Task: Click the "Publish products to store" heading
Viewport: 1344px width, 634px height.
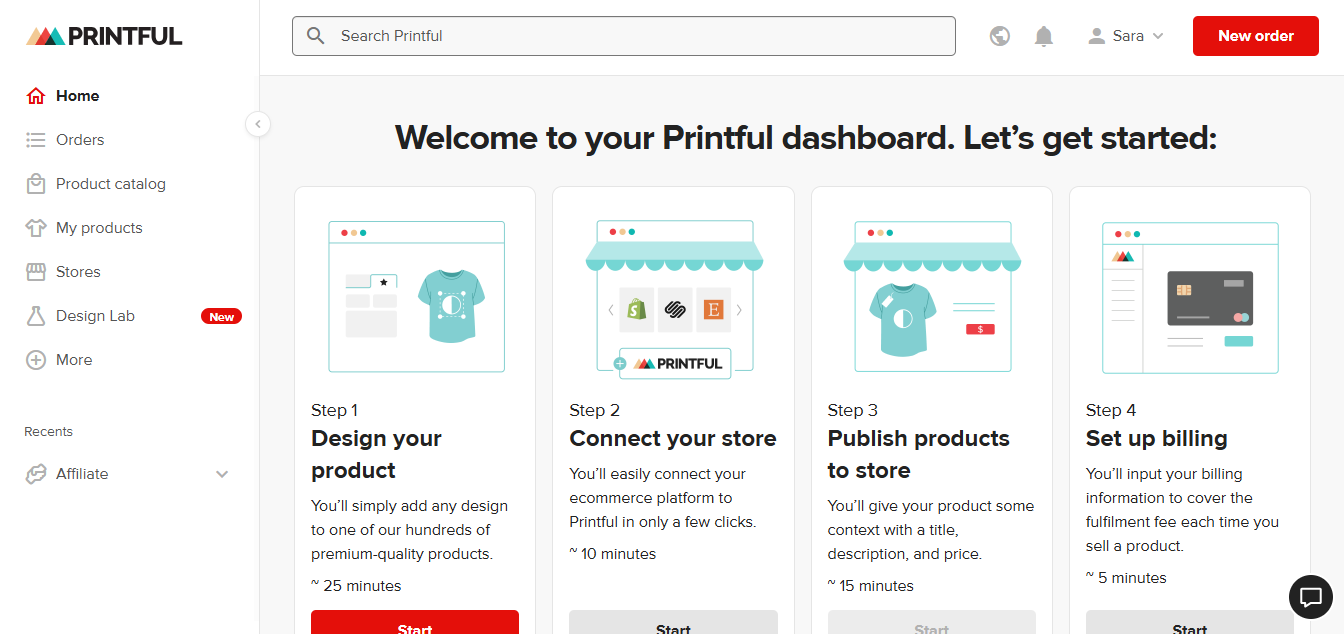Action: (x=919, y=454)
